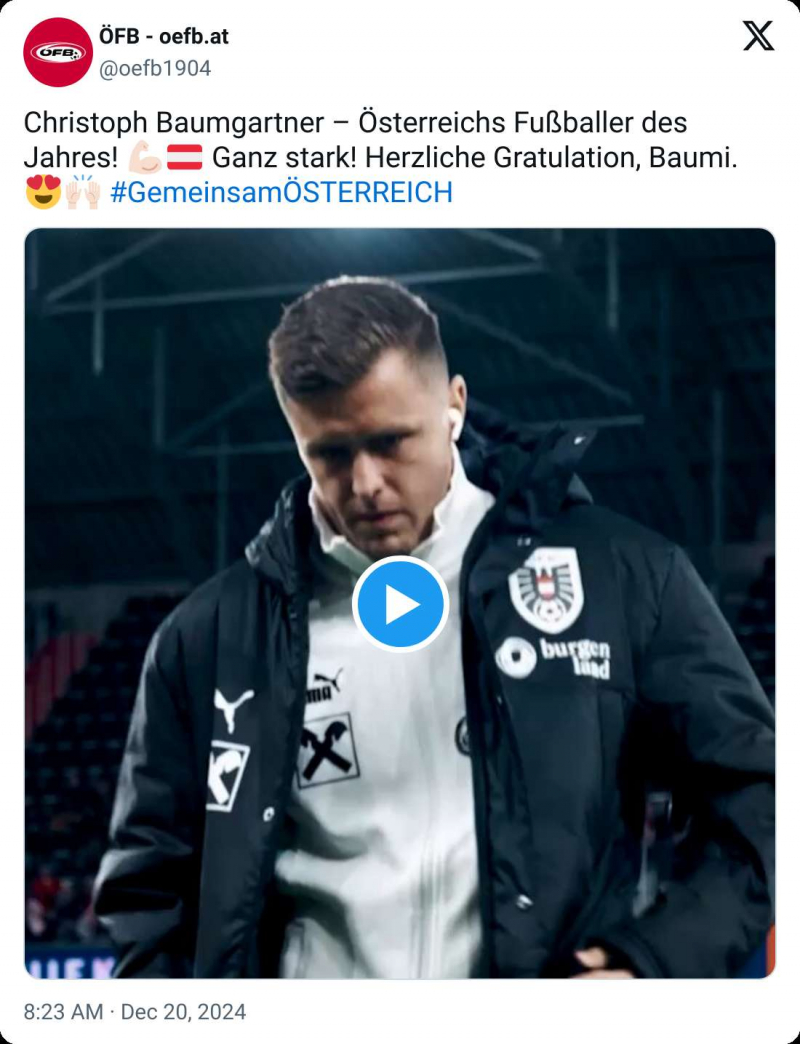This screenshot has height=1044, width=800.
Task: Click the black Puma logo on the white shirt
Action: [x=324, y=684]
